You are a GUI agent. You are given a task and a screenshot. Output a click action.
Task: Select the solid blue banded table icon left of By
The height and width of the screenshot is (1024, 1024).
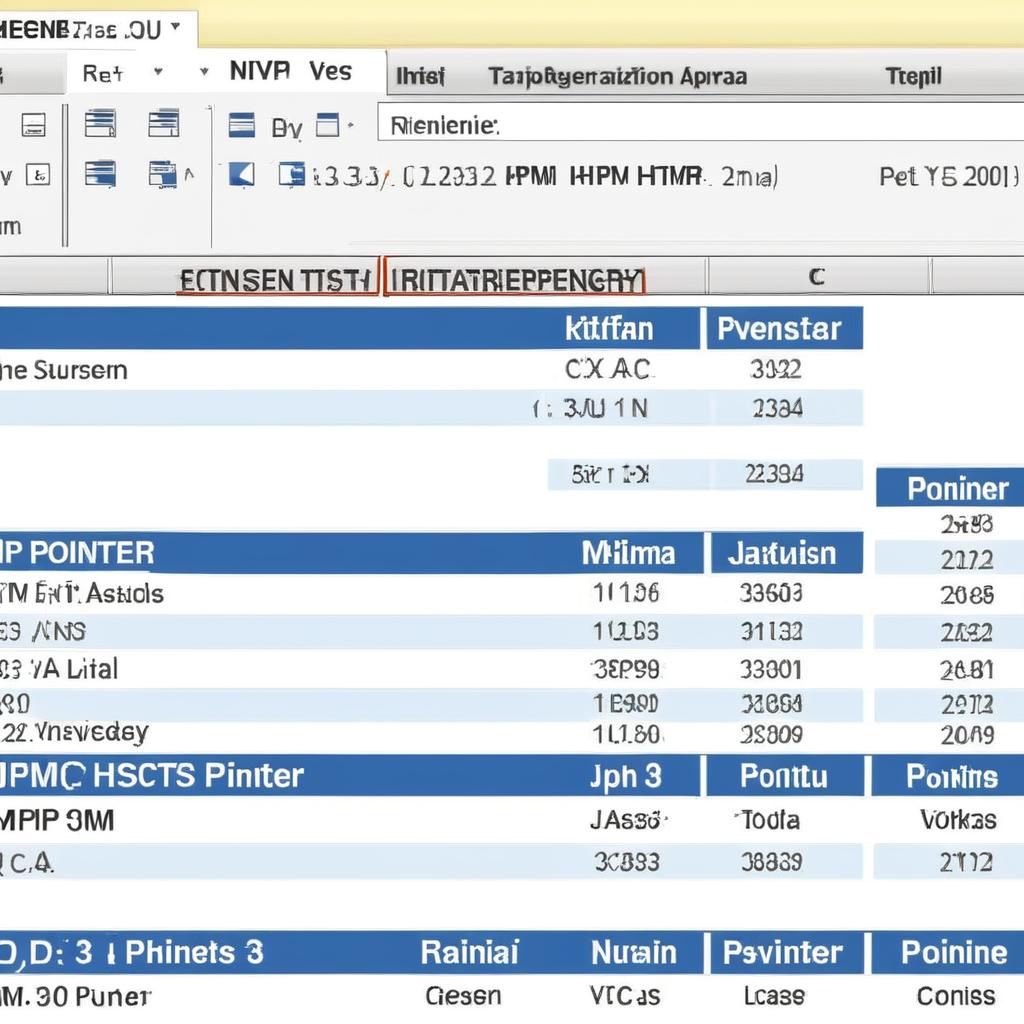[x=242, y=125]
